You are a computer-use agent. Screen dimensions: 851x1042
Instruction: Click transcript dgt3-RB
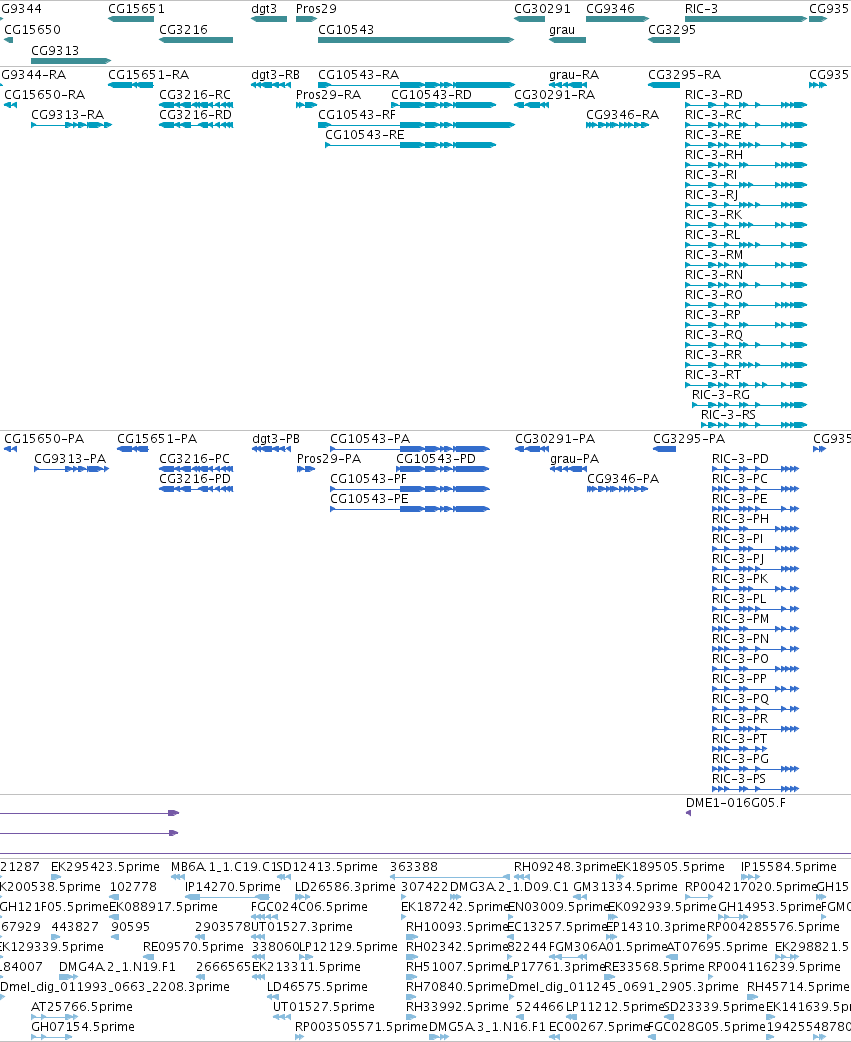(276, 75)
